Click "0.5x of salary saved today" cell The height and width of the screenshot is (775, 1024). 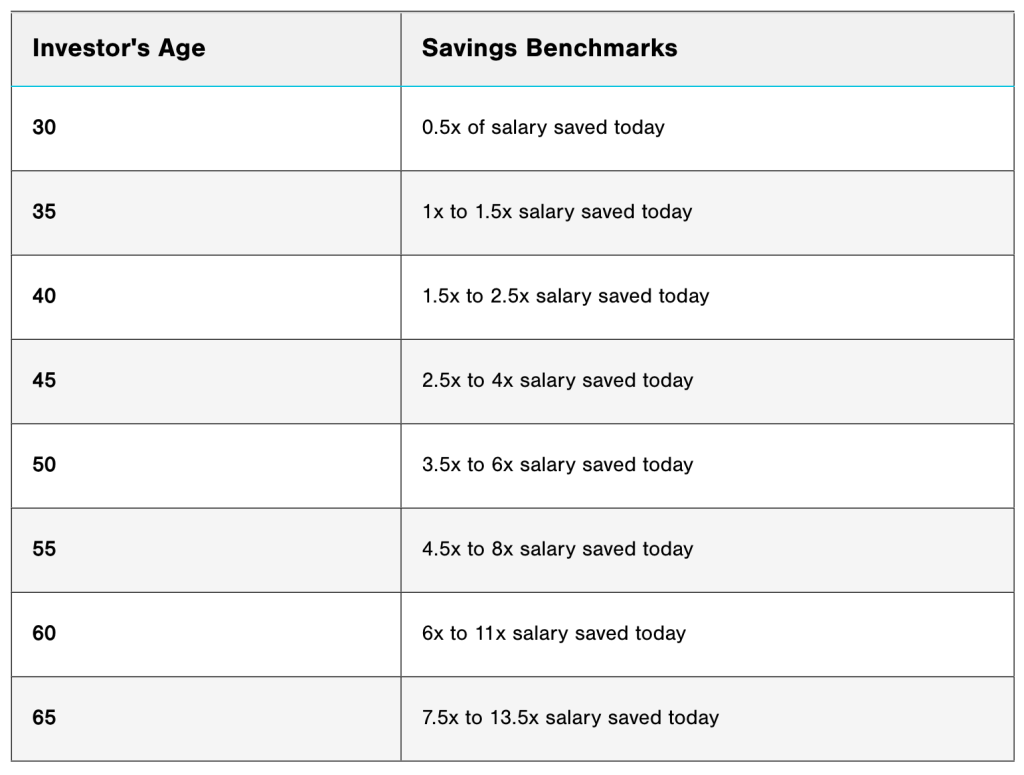click(x=543, y=128)
